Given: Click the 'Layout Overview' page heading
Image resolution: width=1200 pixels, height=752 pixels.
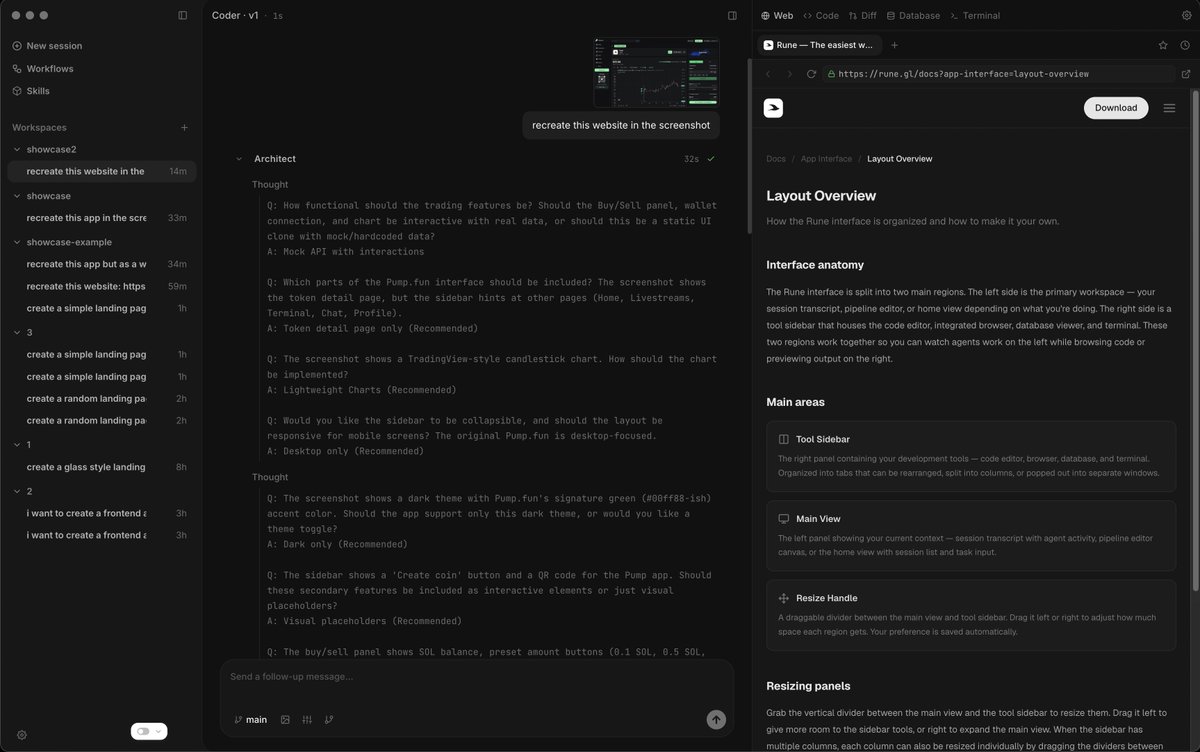Looking at the screenshot, I should (821, 196).
